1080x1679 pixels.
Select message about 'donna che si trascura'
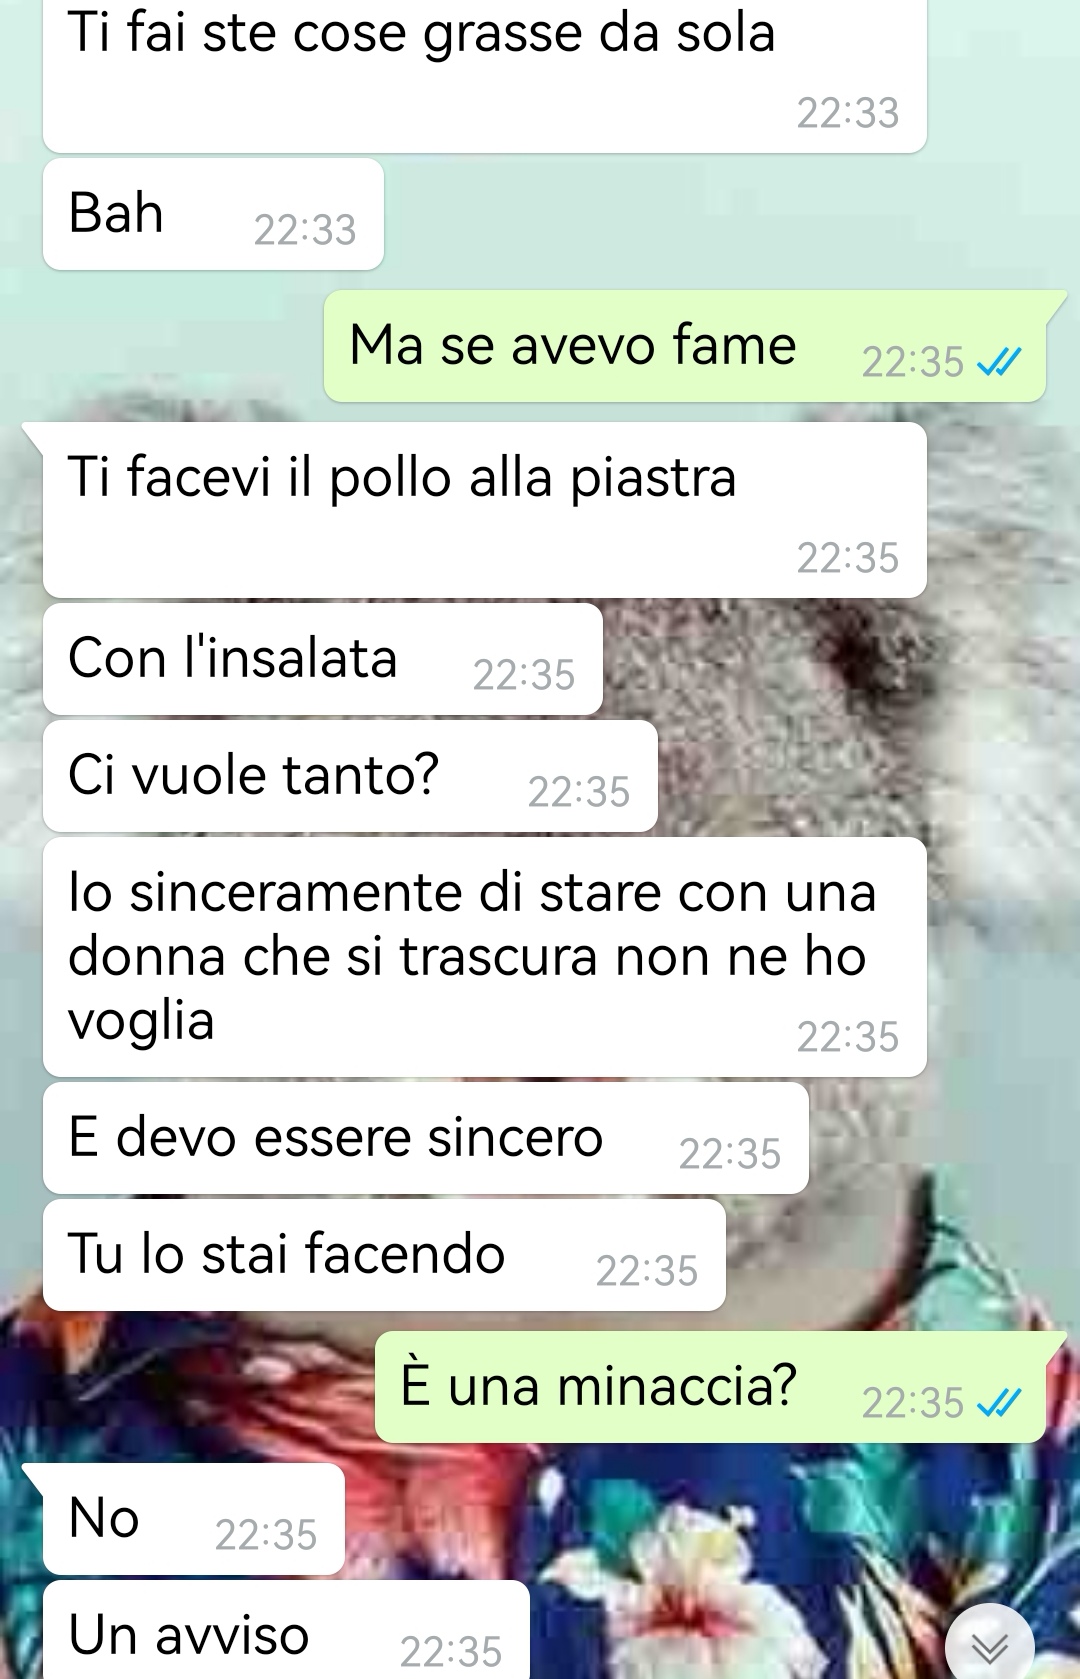point(485,957)
